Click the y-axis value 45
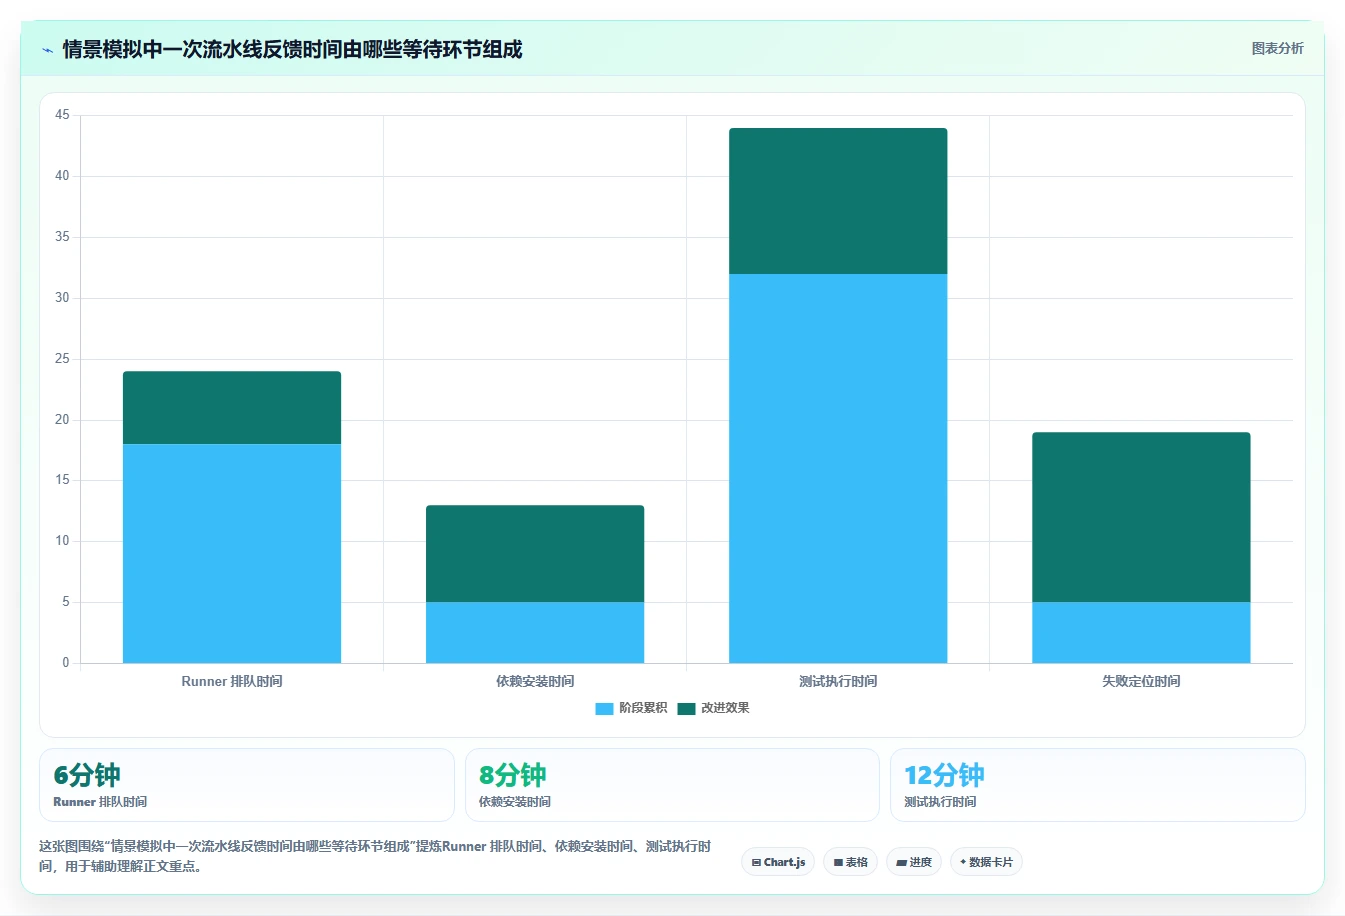Image resolution: width=1345 pixels, height=916 pixels. coord(63,115)
